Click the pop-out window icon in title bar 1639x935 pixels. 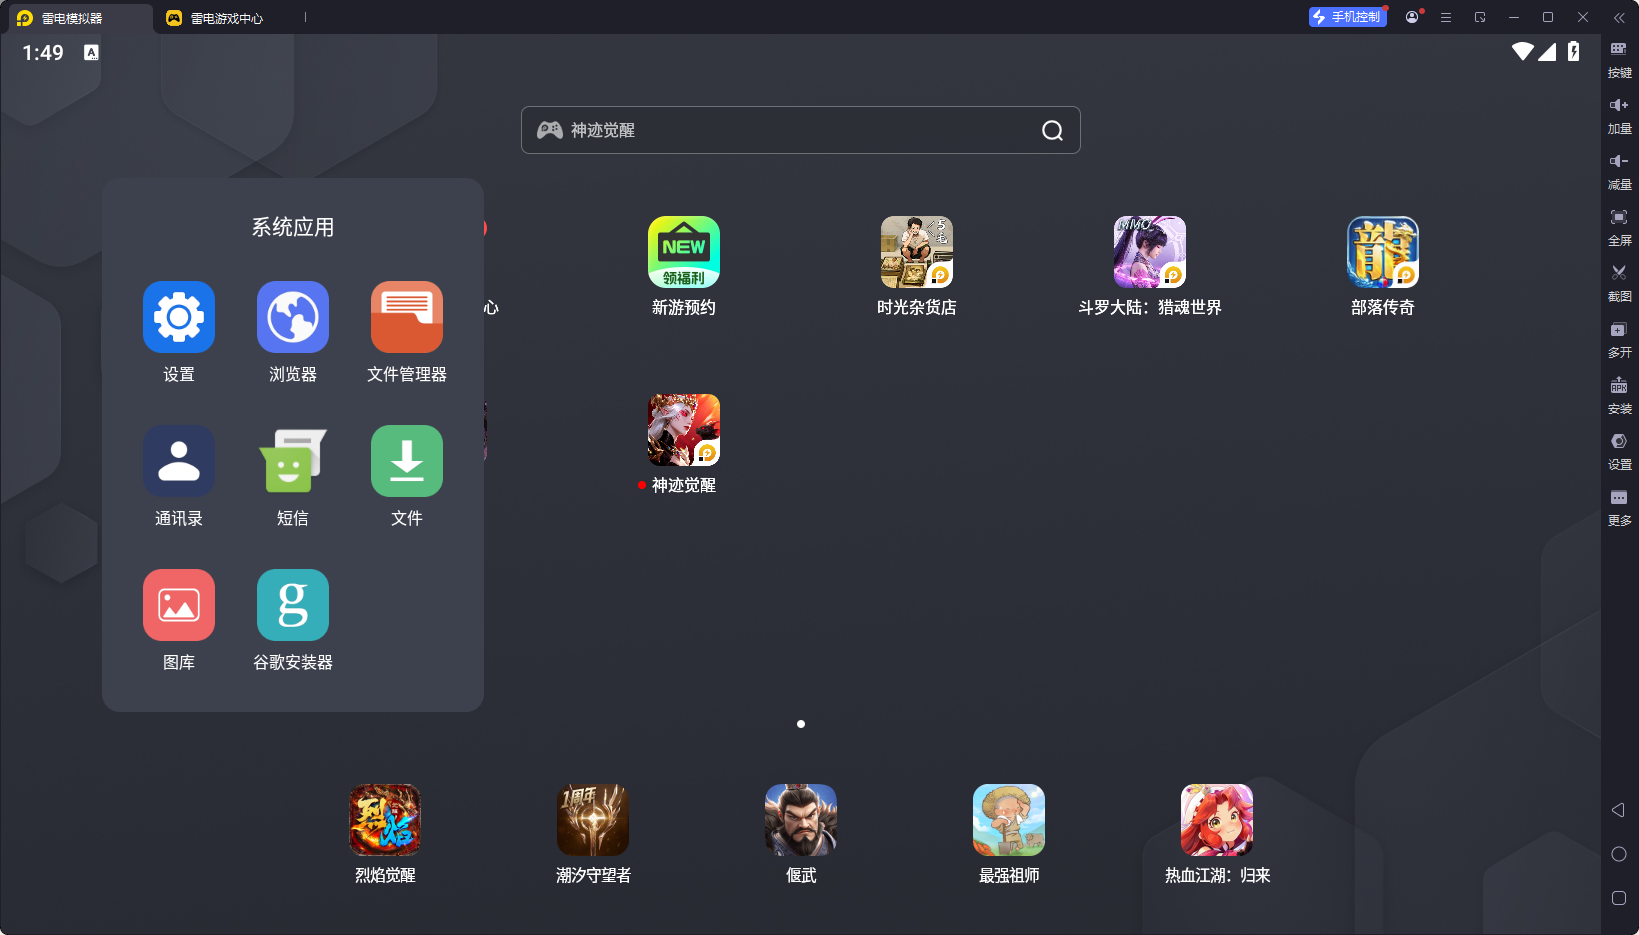1480,17
